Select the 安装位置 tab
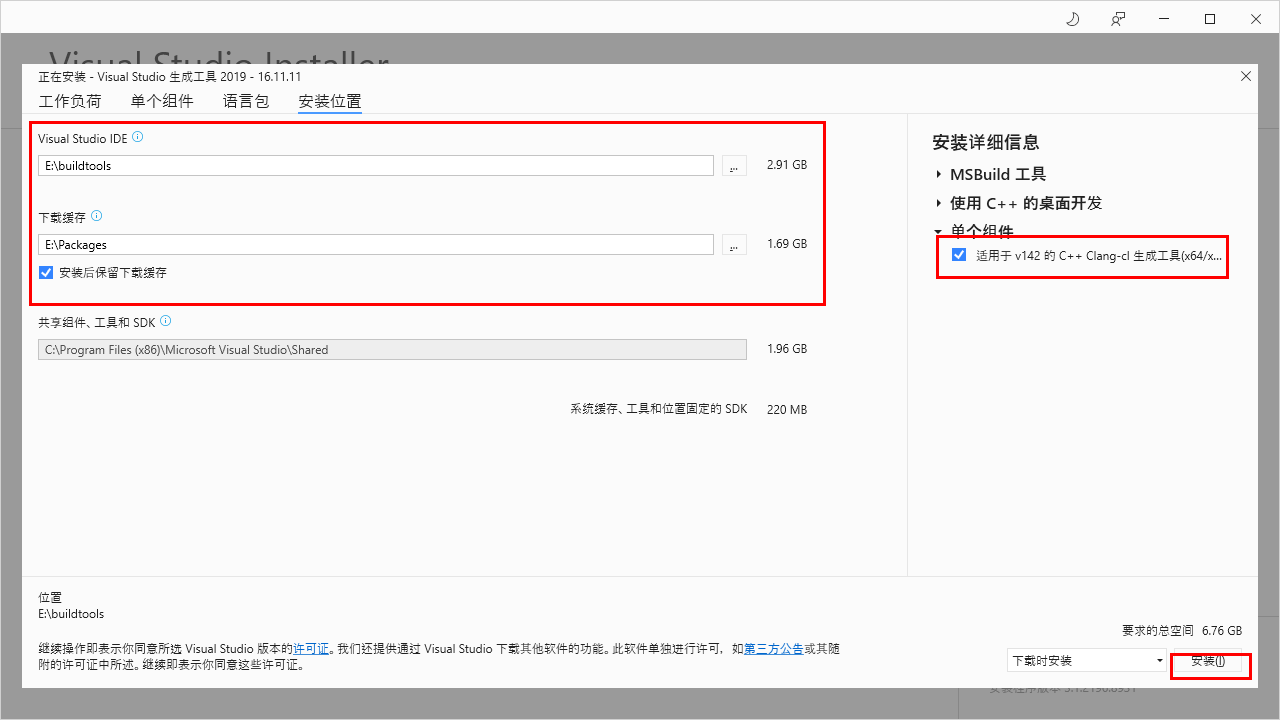The height and width of the screenshot is (720, 1280). pos(330,101)
